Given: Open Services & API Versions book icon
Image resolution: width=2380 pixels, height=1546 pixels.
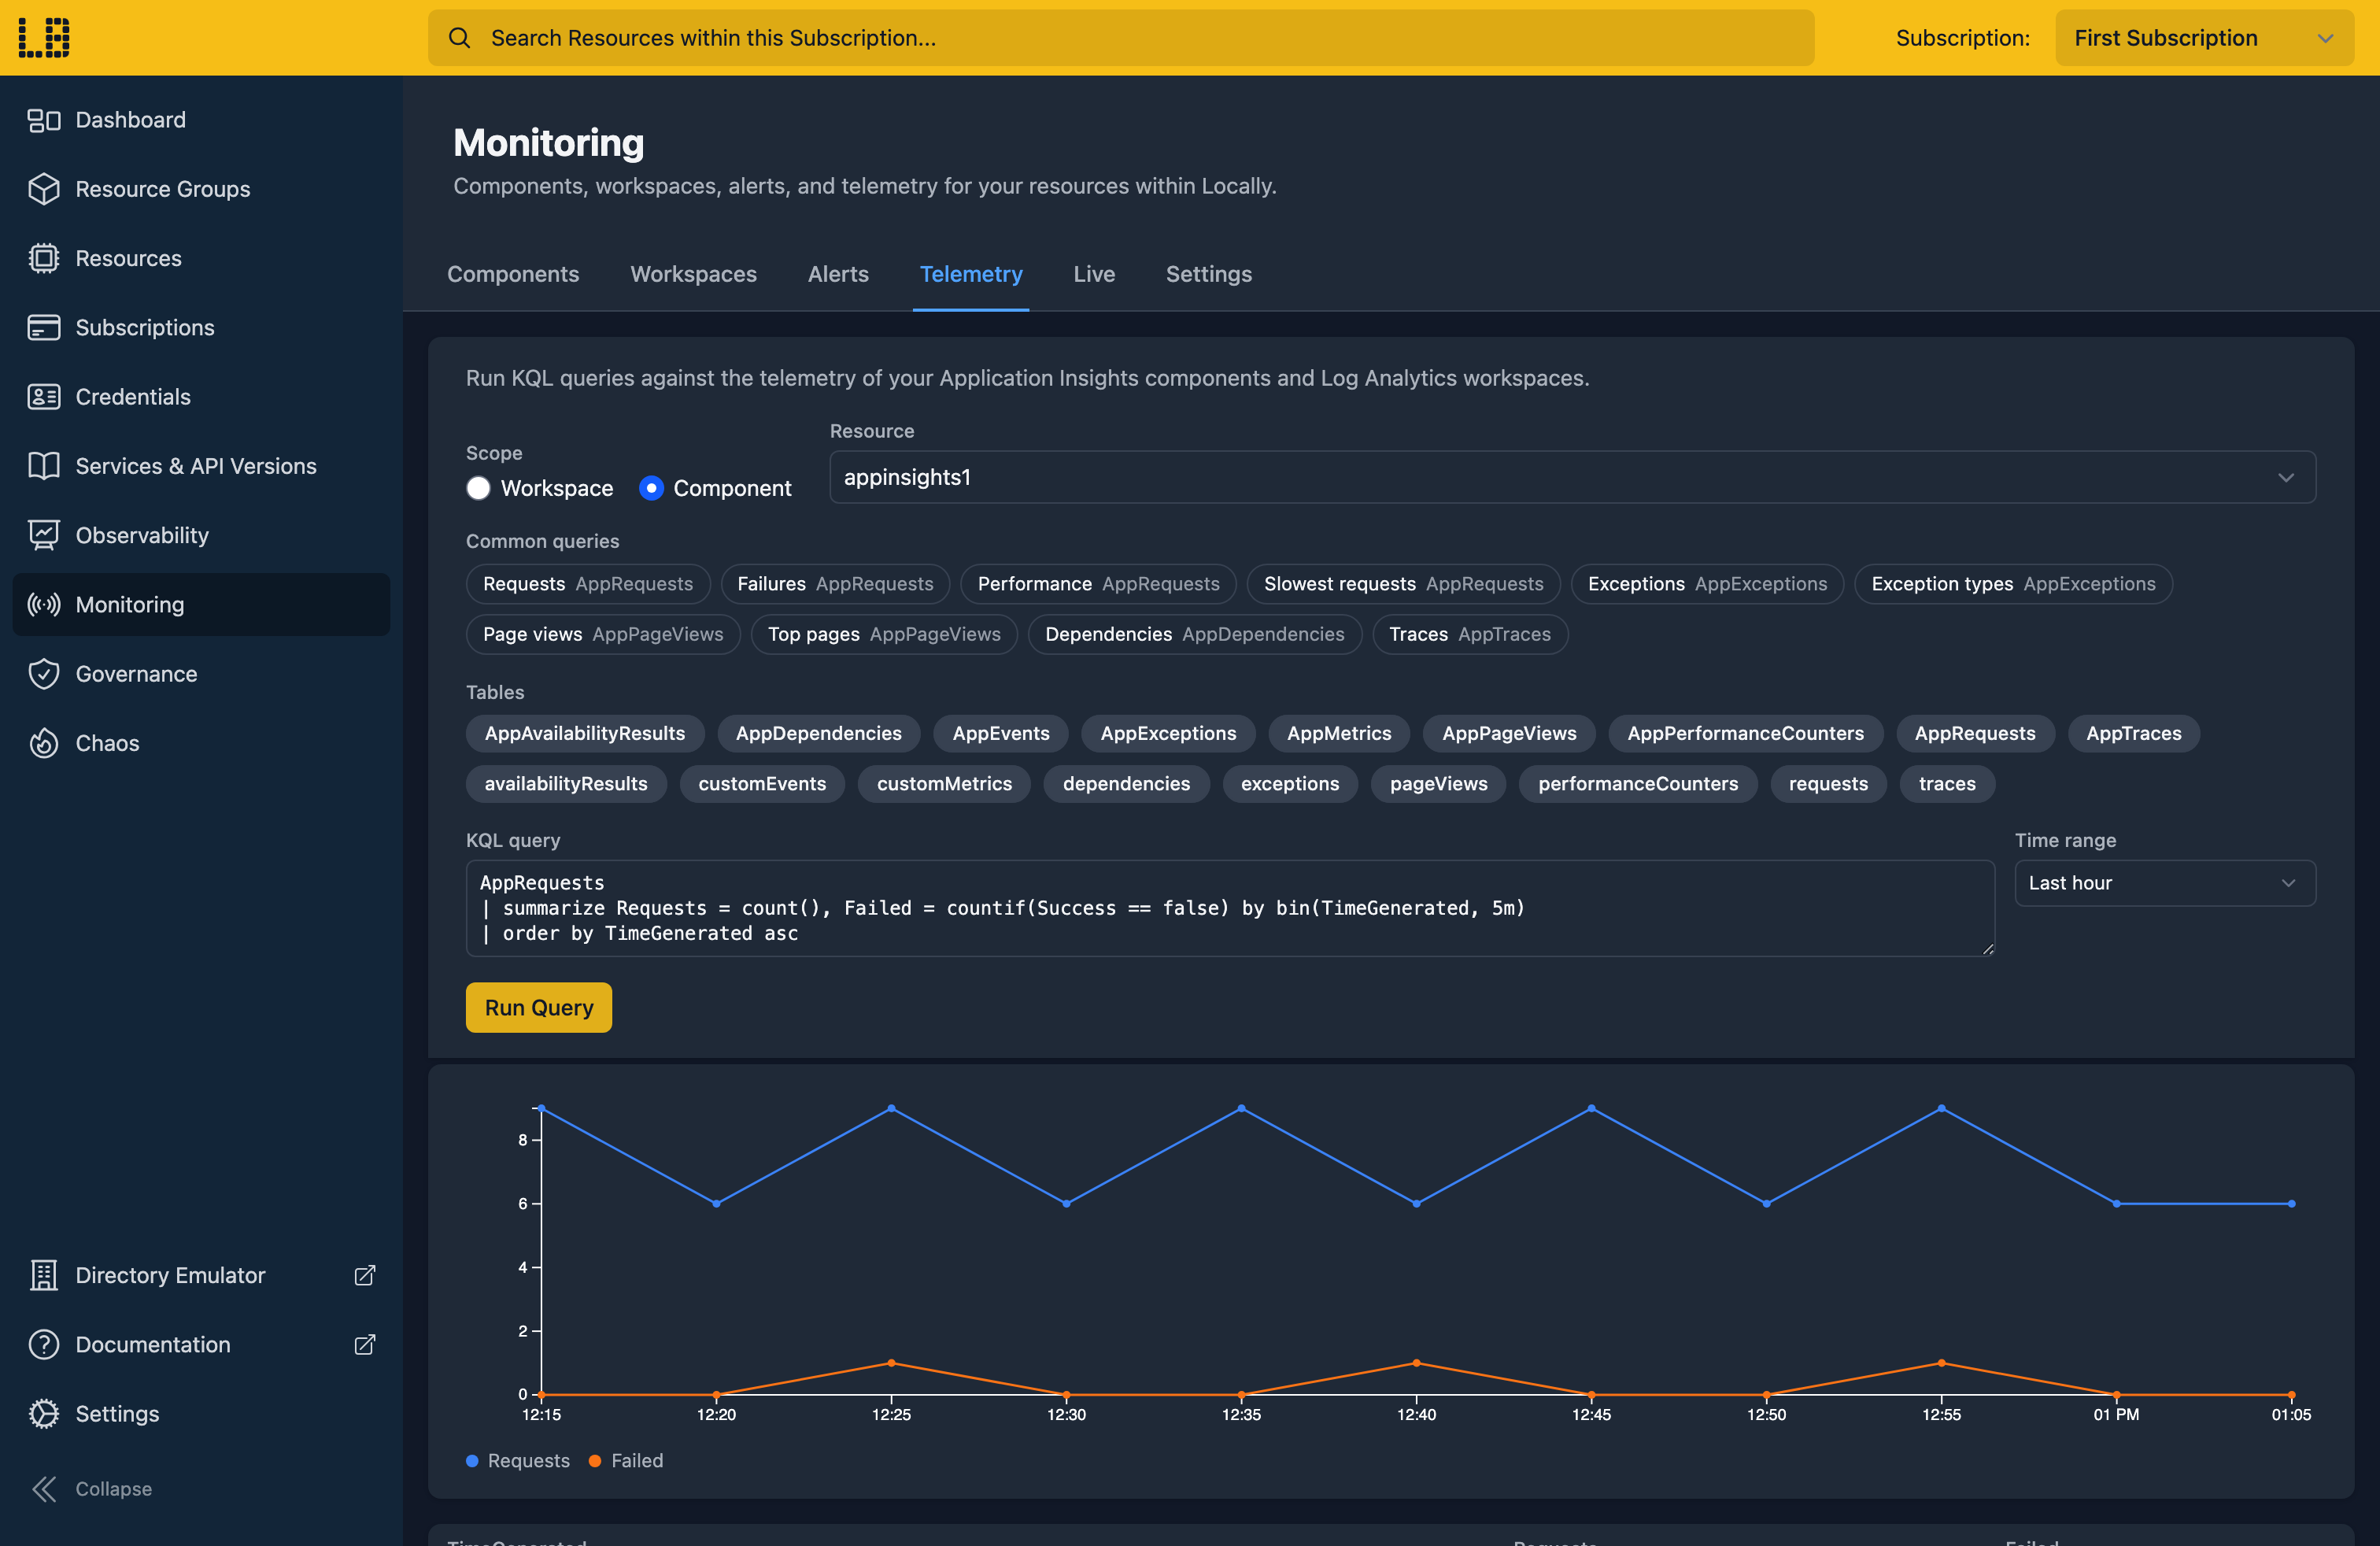Looking at the screenshot, I should tap(44, 466).
